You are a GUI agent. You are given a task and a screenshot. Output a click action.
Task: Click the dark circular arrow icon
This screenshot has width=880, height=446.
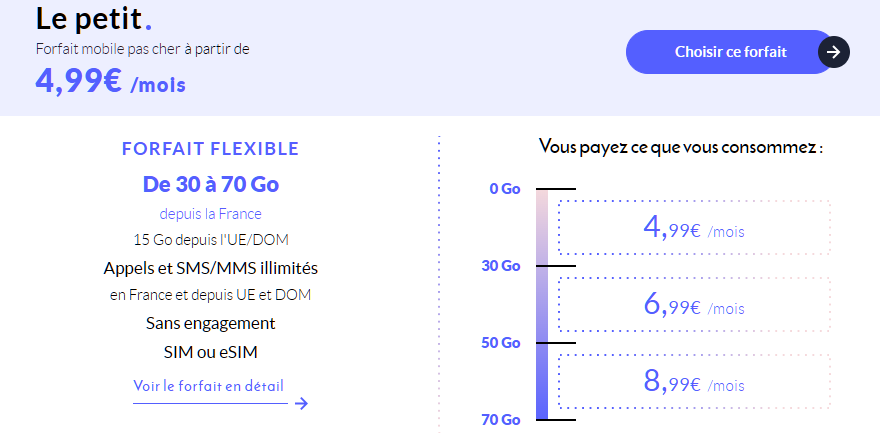click(834, 52)
